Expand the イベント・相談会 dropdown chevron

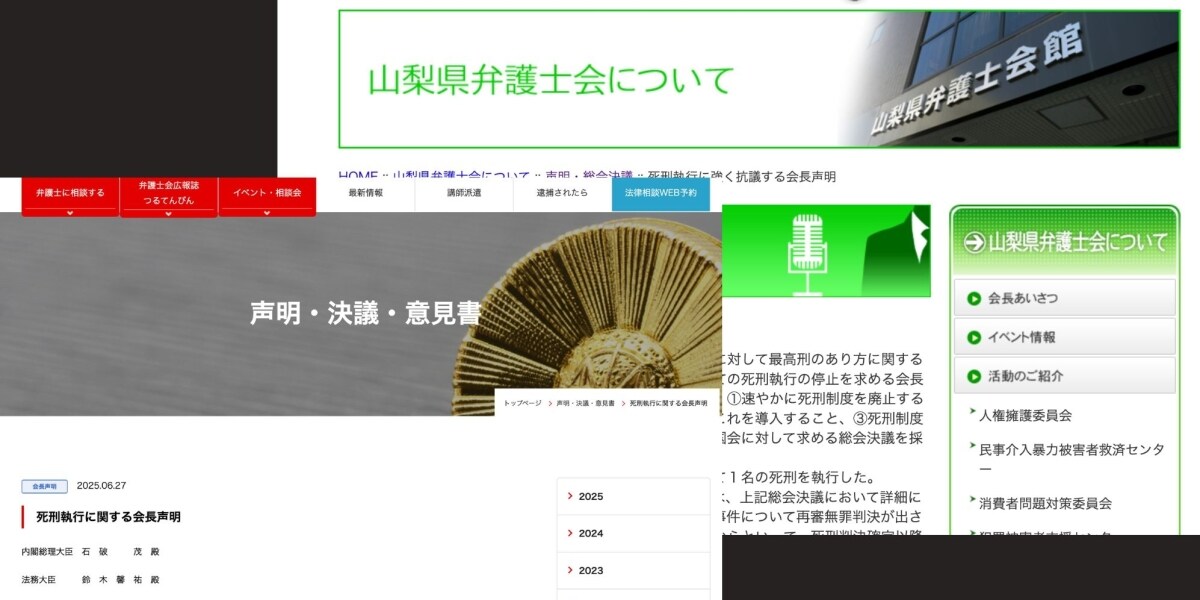pos(267,208)
